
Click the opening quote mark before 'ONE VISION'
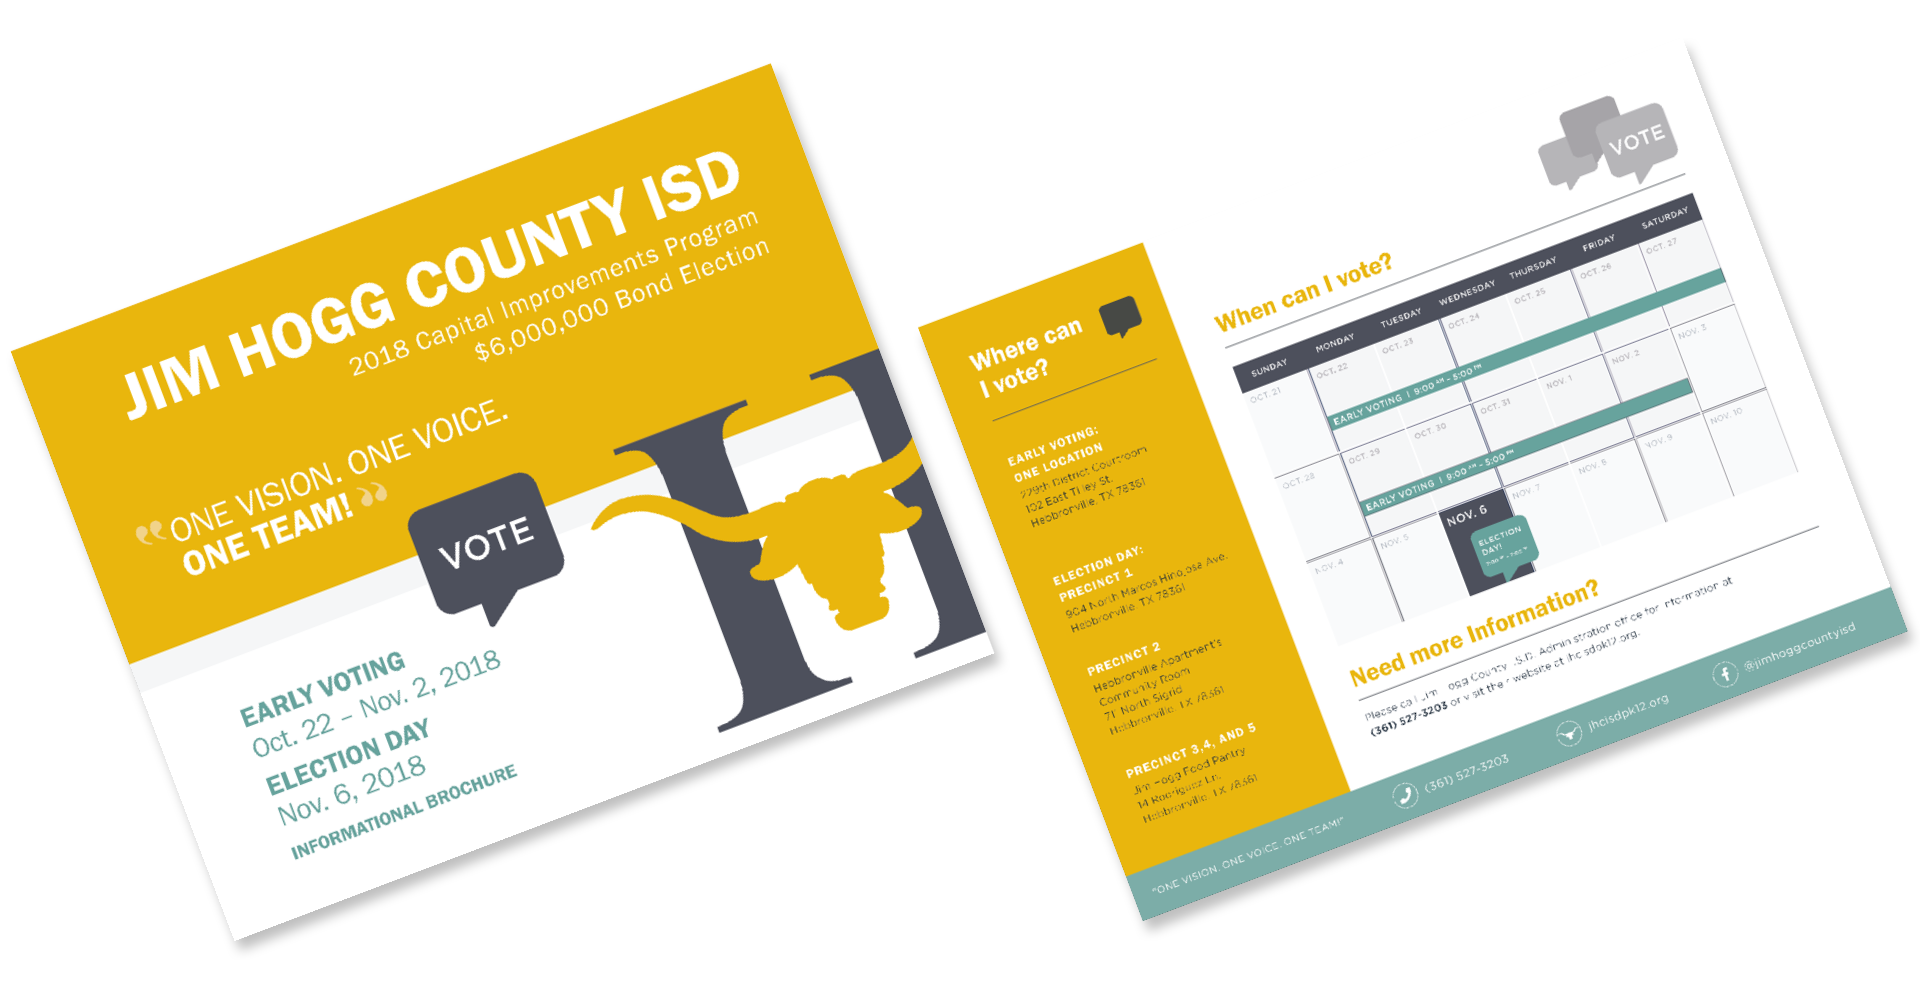(150, 532)
